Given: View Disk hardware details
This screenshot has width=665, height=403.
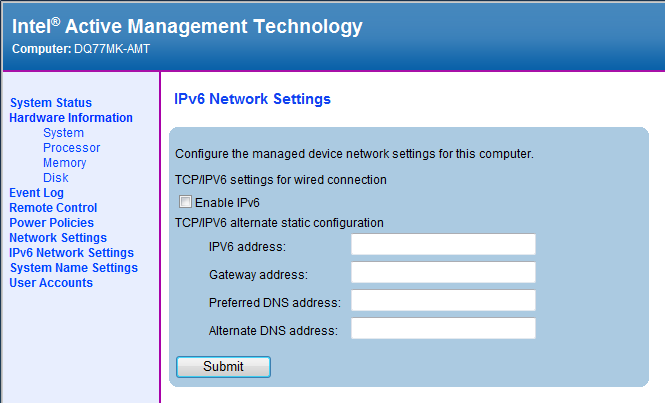Looking at the screenshot, I should (x=56, y=178).
